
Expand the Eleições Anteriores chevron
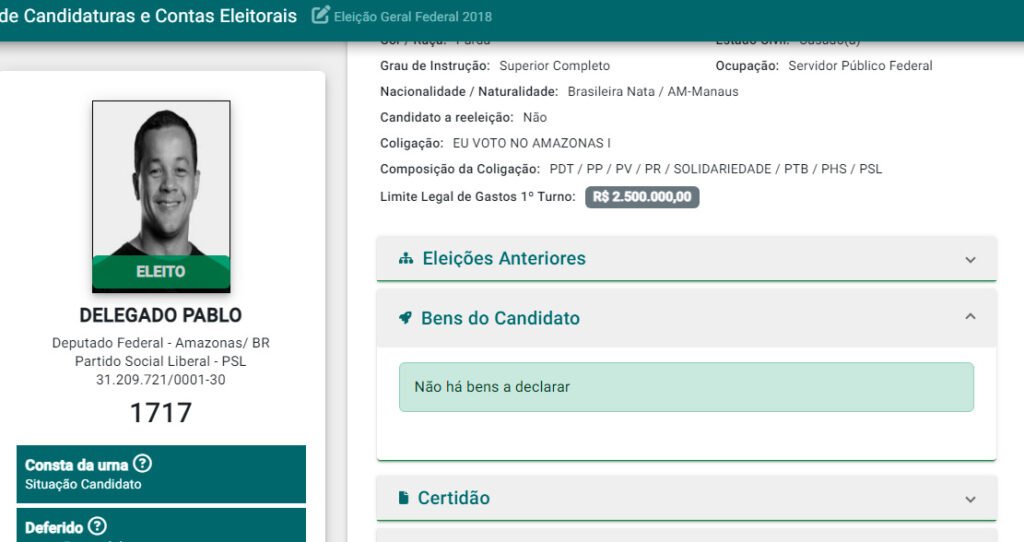point(969,260)
